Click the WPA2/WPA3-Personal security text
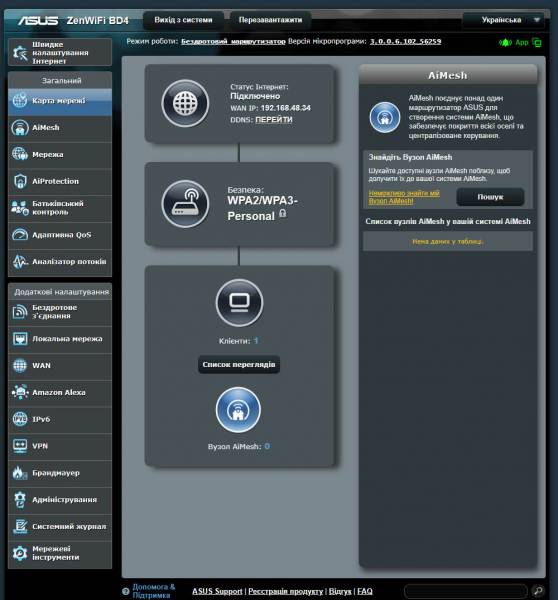Viewport: 558px width, 600px height. [262, 208]
